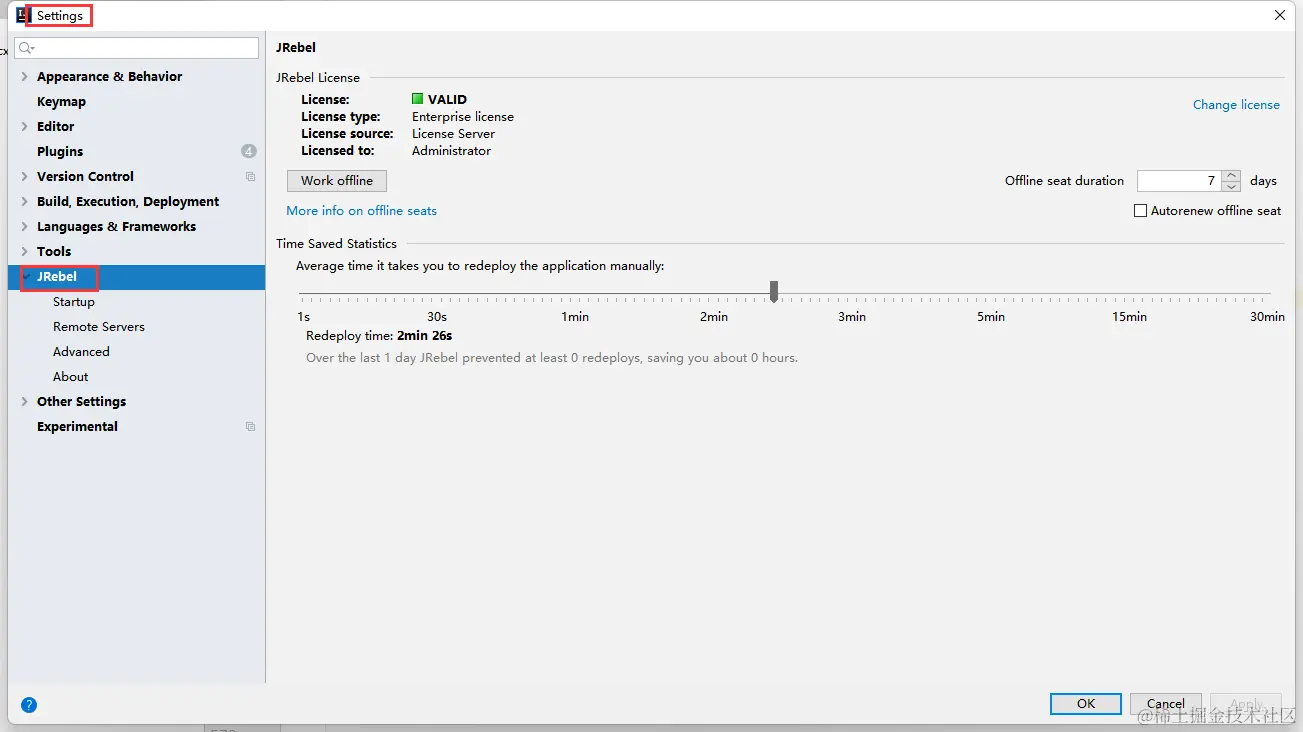Image resolution: width=1303 pixels, height=732 pixels.
Task: Expand Build, Execution, Deployment section
Action: [25, 201]
